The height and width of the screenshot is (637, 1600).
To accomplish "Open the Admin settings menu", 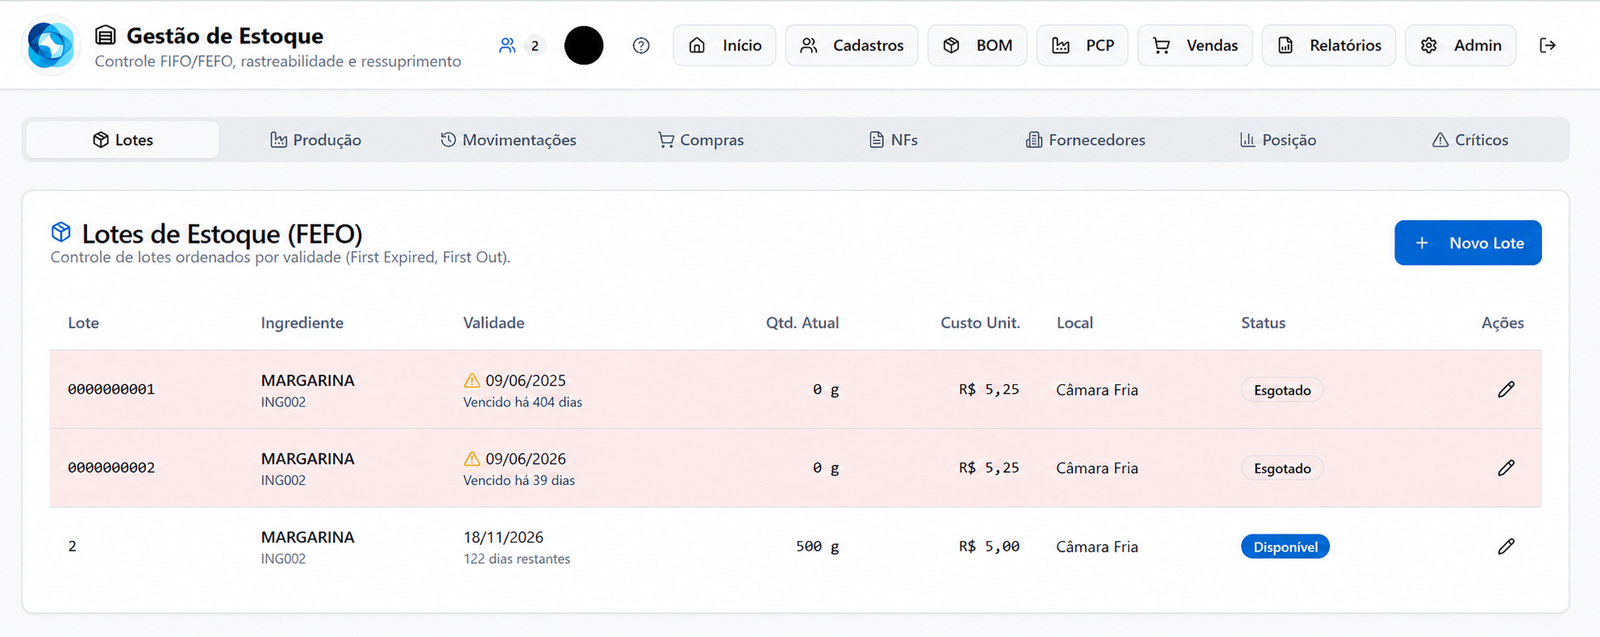I will point(1461,45).
